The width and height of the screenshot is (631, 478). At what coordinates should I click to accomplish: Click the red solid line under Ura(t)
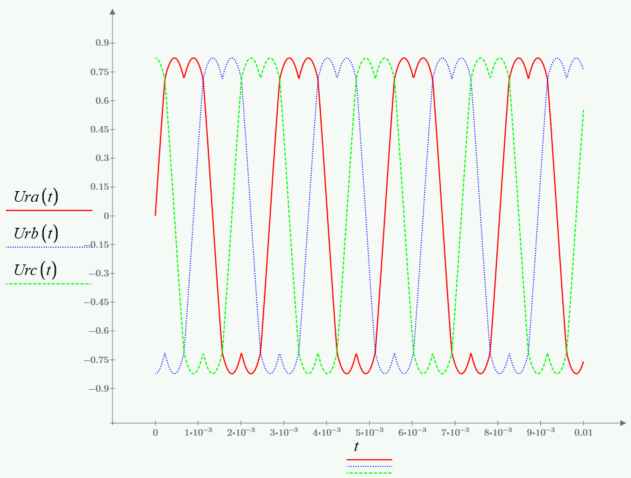click(x=49, y=211)
